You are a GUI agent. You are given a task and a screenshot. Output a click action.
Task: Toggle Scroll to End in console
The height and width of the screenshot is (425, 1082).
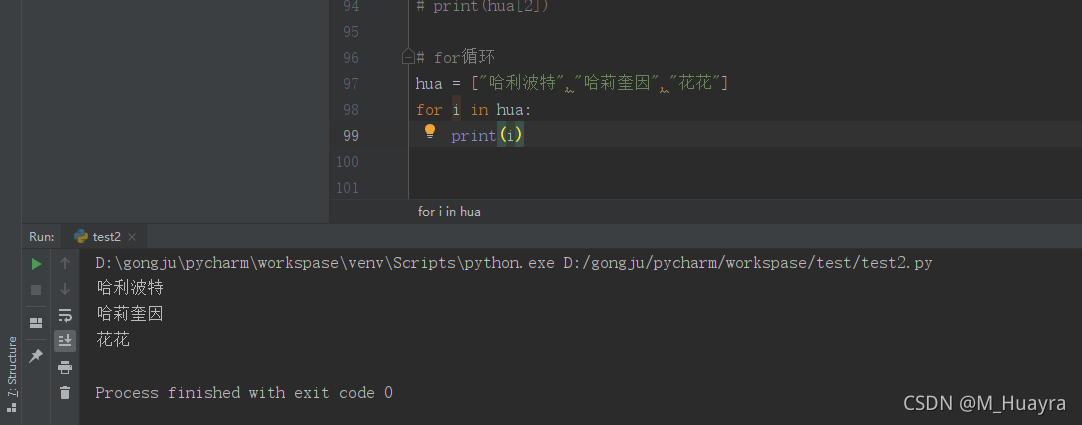coord(65,341)
